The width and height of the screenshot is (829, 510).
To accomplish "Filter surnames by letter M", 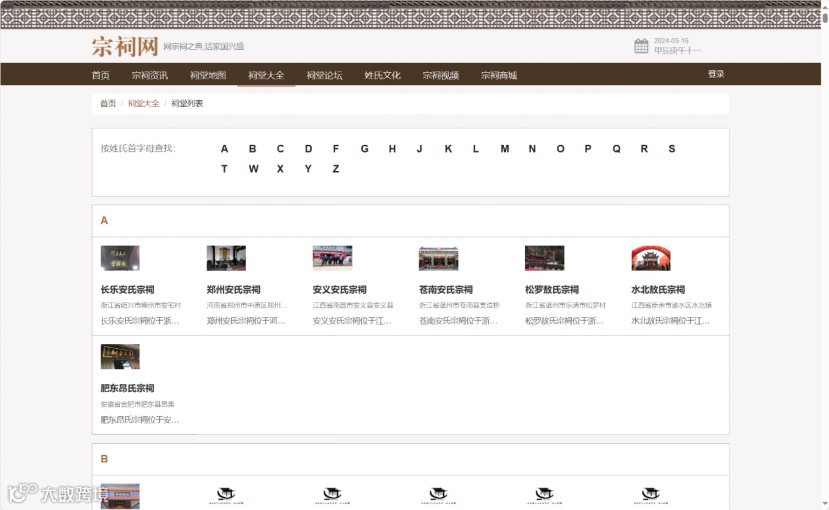I will [x=505, y=149].
